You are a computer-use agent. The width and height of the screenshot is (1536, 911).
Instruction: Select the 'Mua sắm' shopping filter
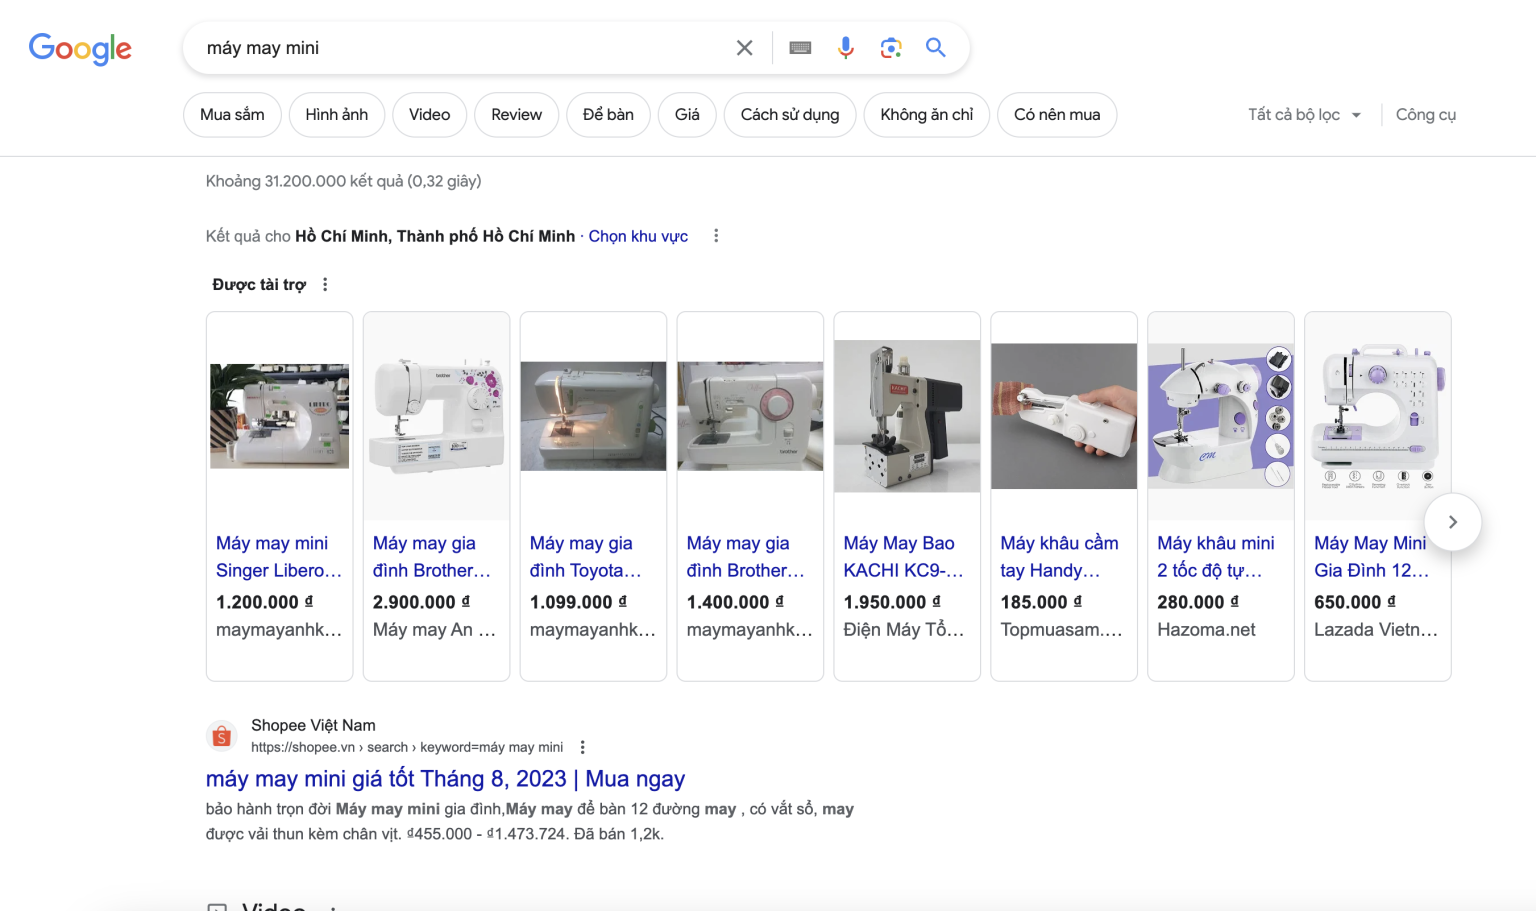232,115
